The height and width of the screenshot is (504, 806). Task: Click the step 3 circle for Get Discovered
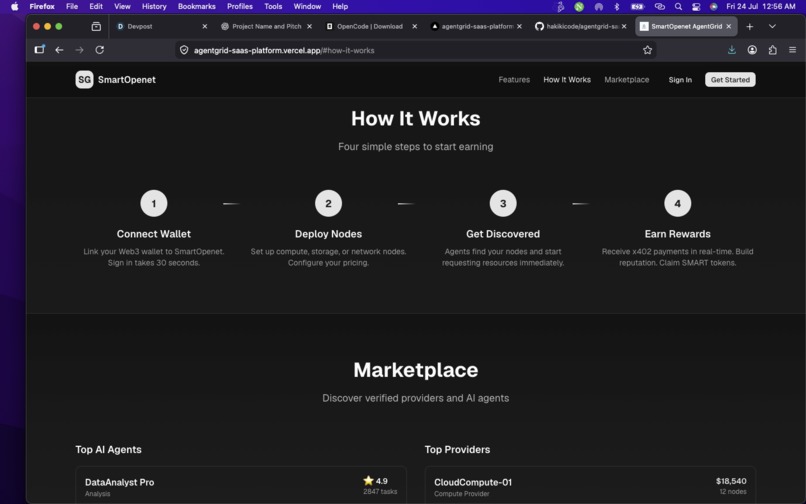click(x=503, y=203)
